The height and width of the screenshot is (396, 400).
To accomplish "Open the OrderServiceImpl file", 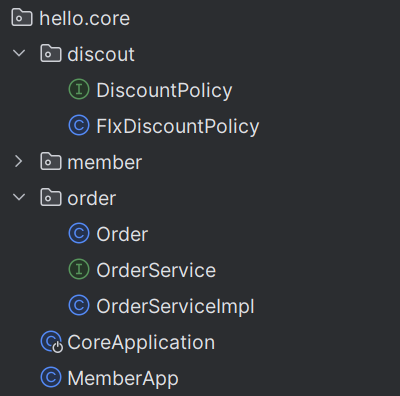I will (175, 307).
